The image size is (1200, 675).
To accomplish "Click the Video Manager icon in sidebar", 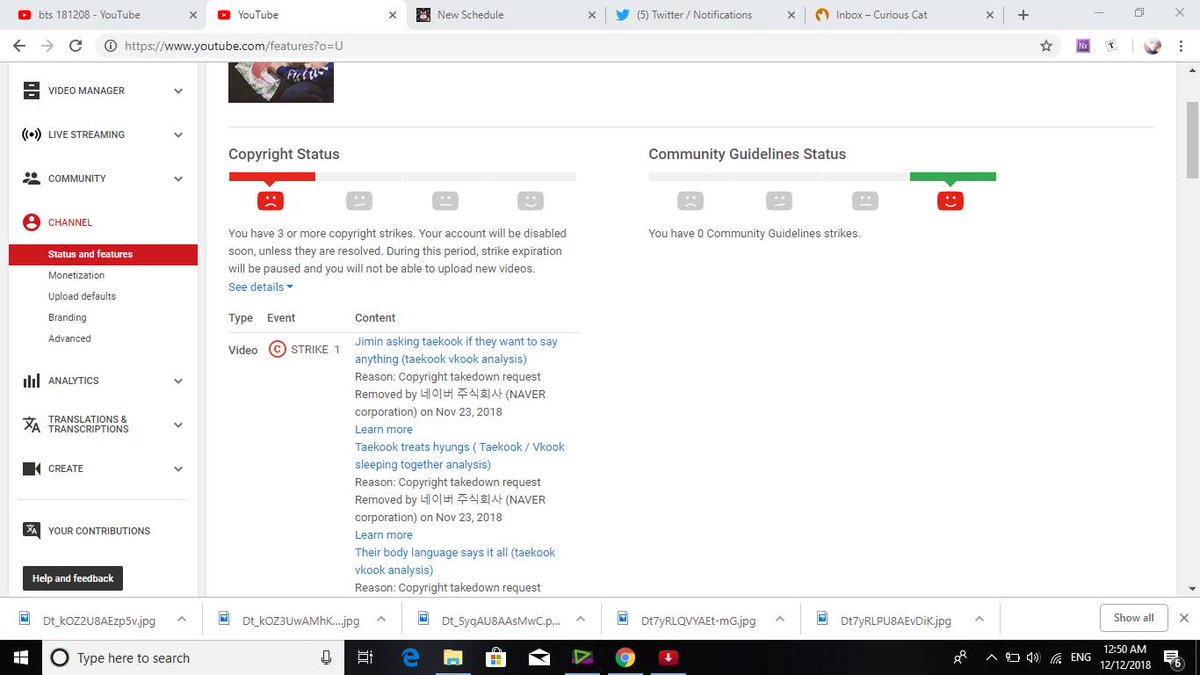I will (31, 90).
